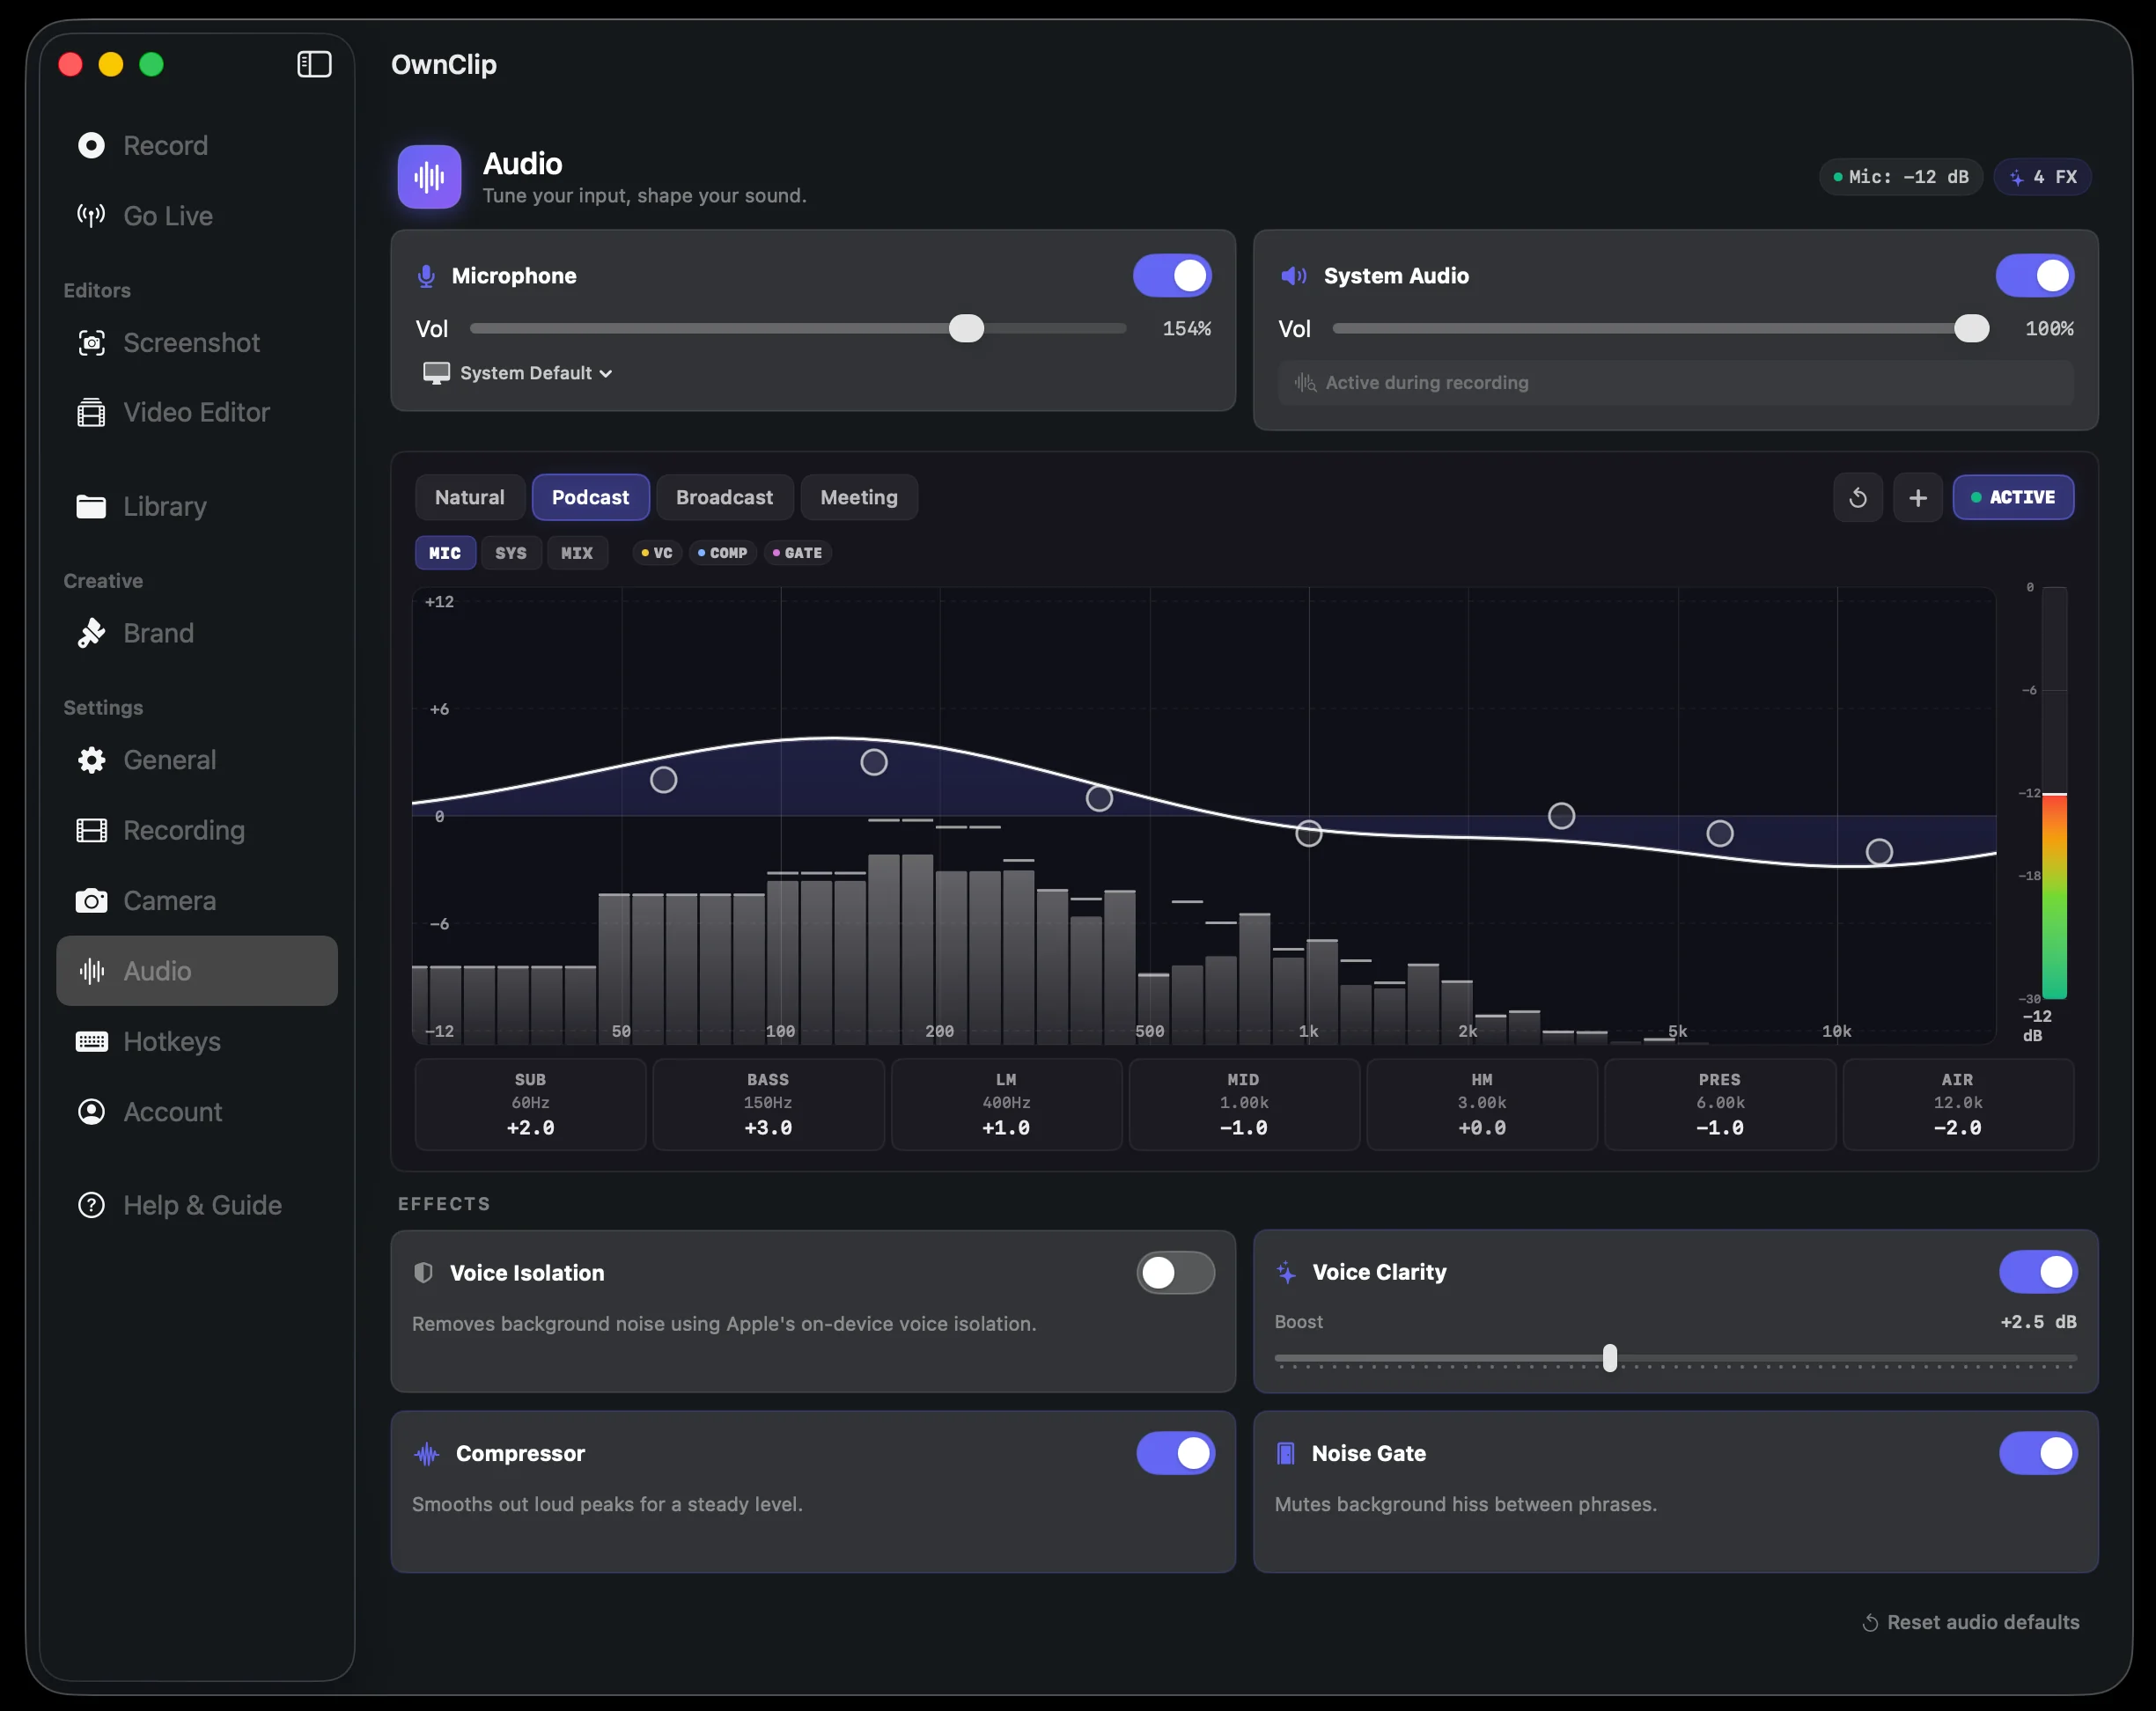Viewport: 2156px width, 1711px height.
Task: Click the Active during recording field
Action: [1676, 383]
